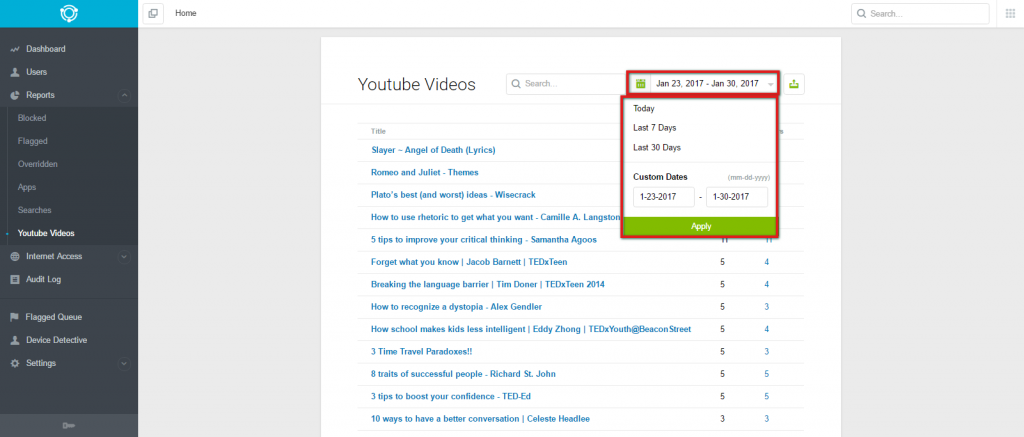Click user count 3 in 10 ways row
The image size is (1024, 437).
[767, 419]
